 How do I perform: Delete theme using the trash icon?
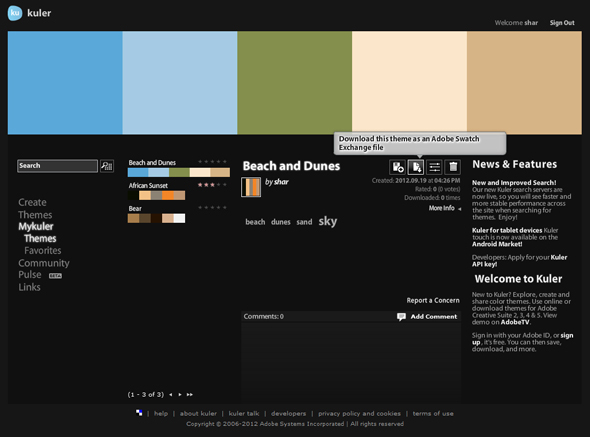453,167
